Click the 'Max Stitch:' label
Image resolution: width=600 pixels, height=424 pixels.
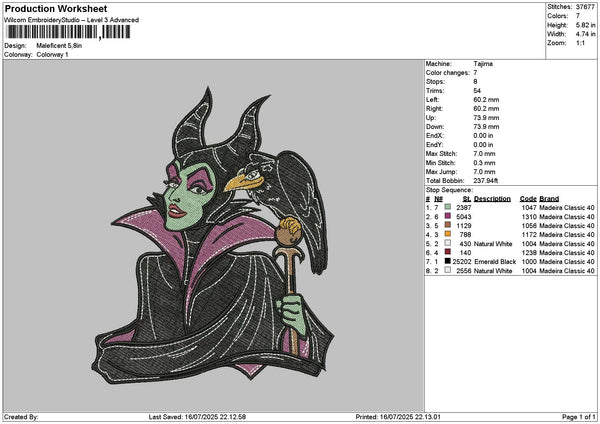pyautogui.click(x=441, y=153)
